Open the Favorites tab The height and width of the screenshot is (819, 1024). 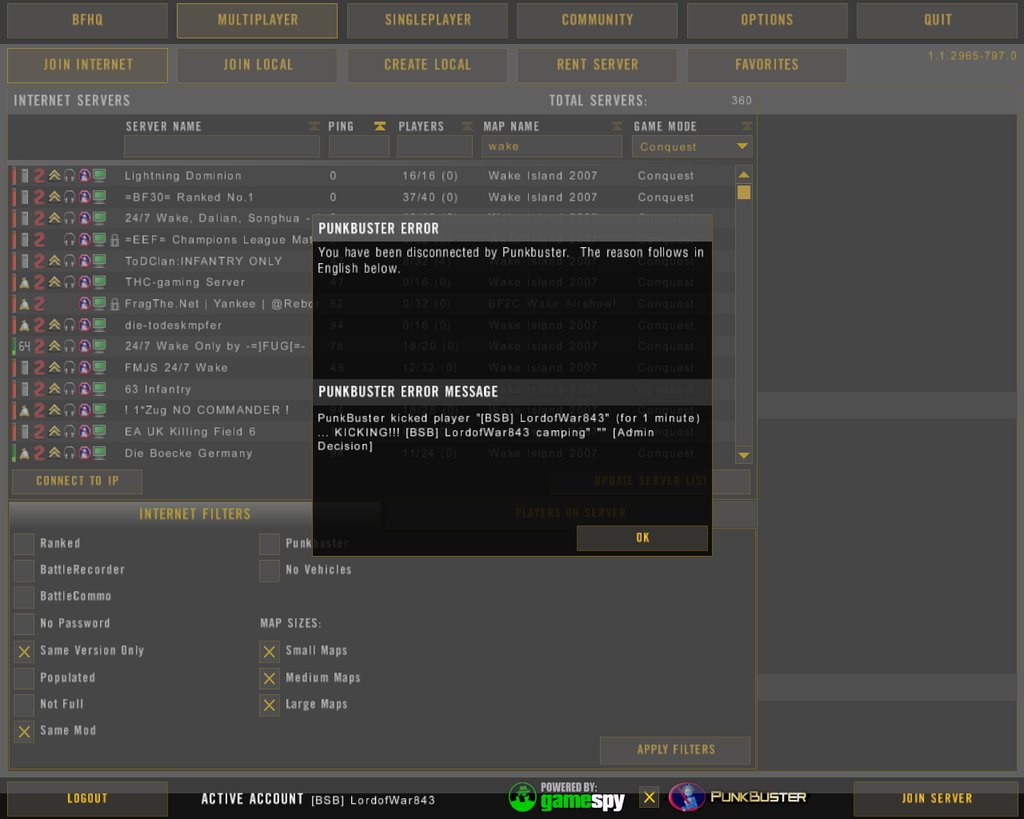point(767,65)
